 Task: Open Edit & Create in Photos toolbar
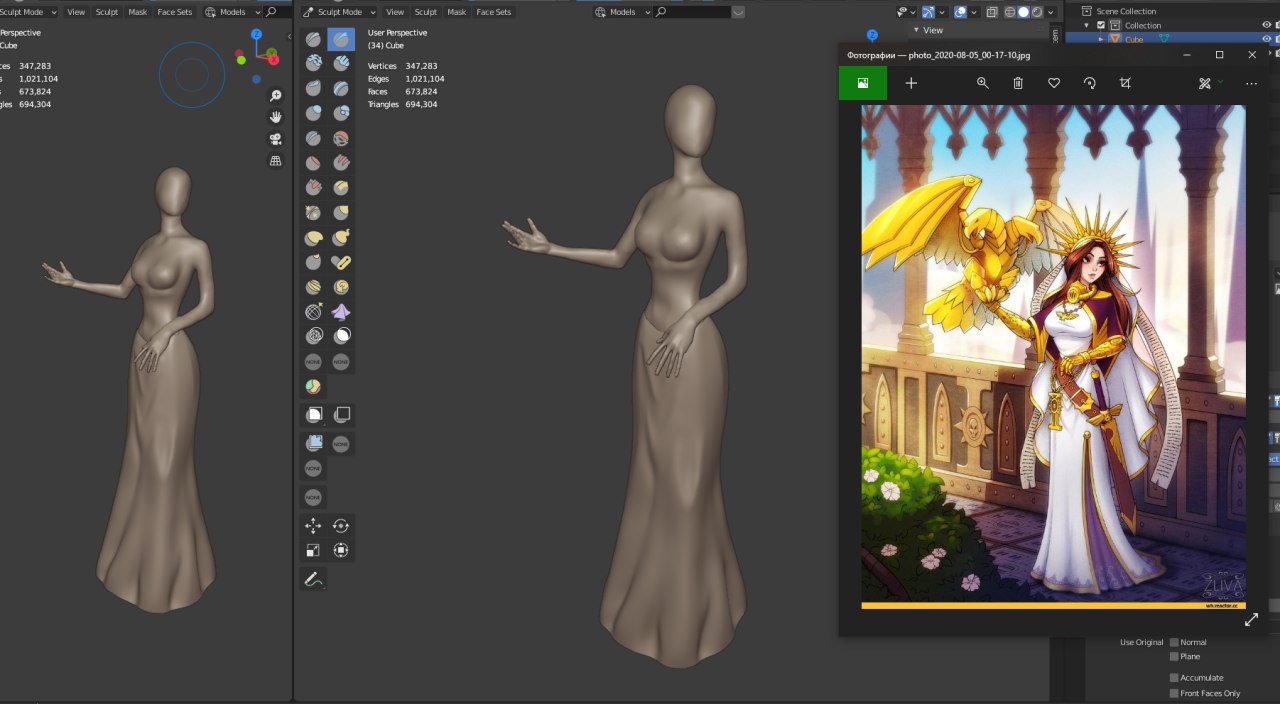pyautogui.click(x=1210, y=84)
